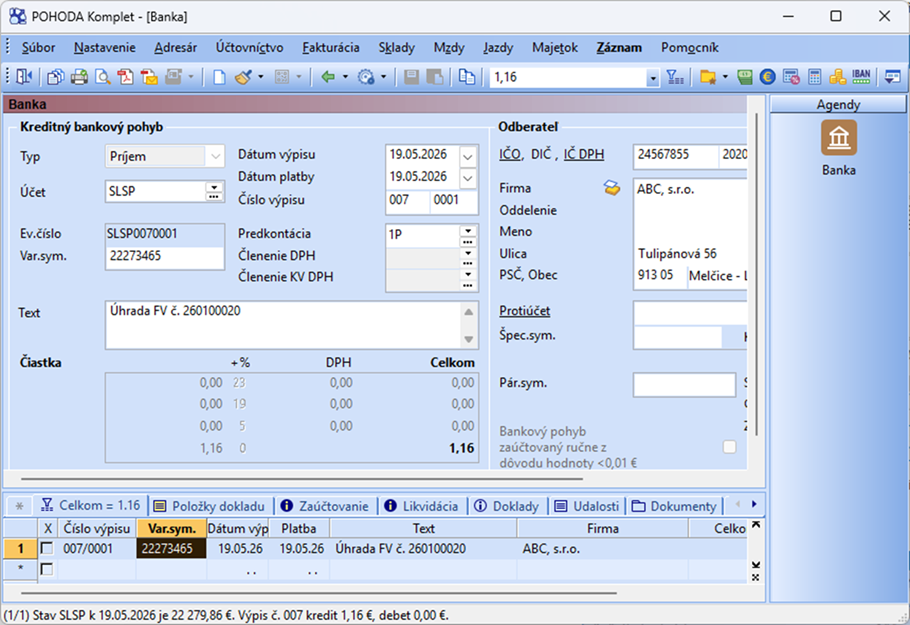The image size is (910, 625).
Task: Click the form's vertical scrollbar
Action: (x=756, y=274)
